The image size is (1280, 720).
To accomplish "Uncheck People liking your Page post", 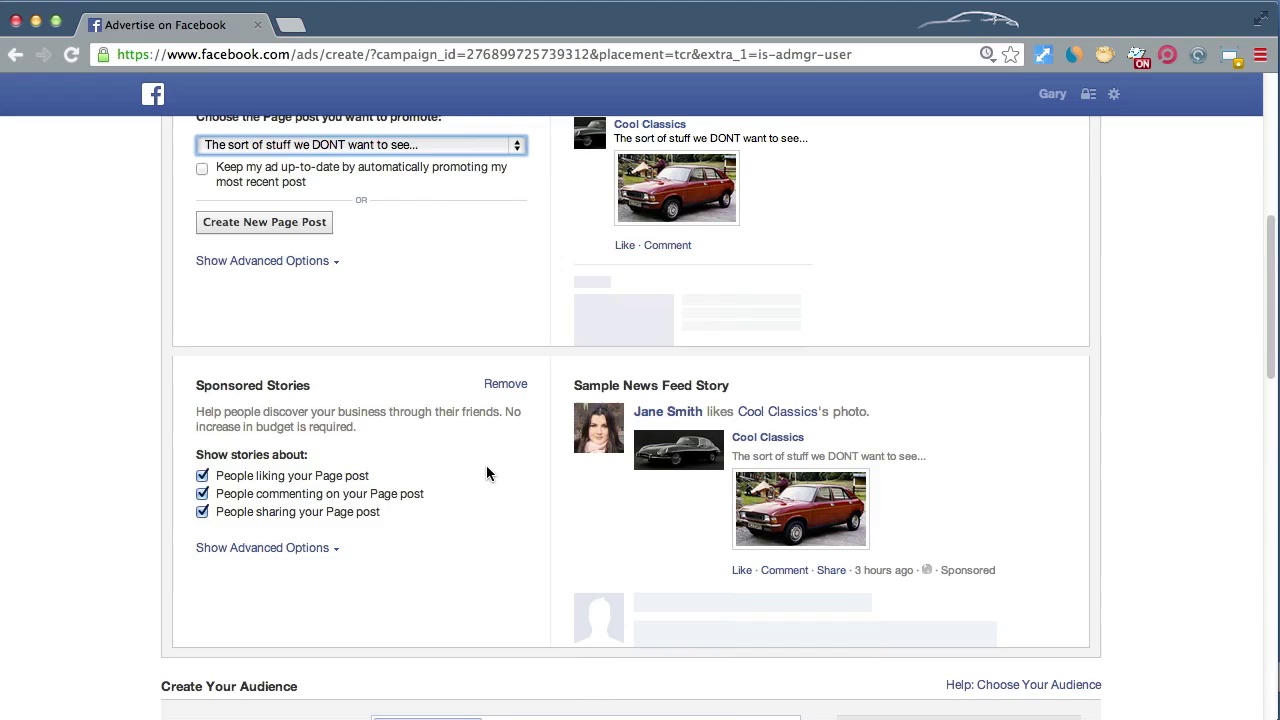I will (x=203, y=476).
